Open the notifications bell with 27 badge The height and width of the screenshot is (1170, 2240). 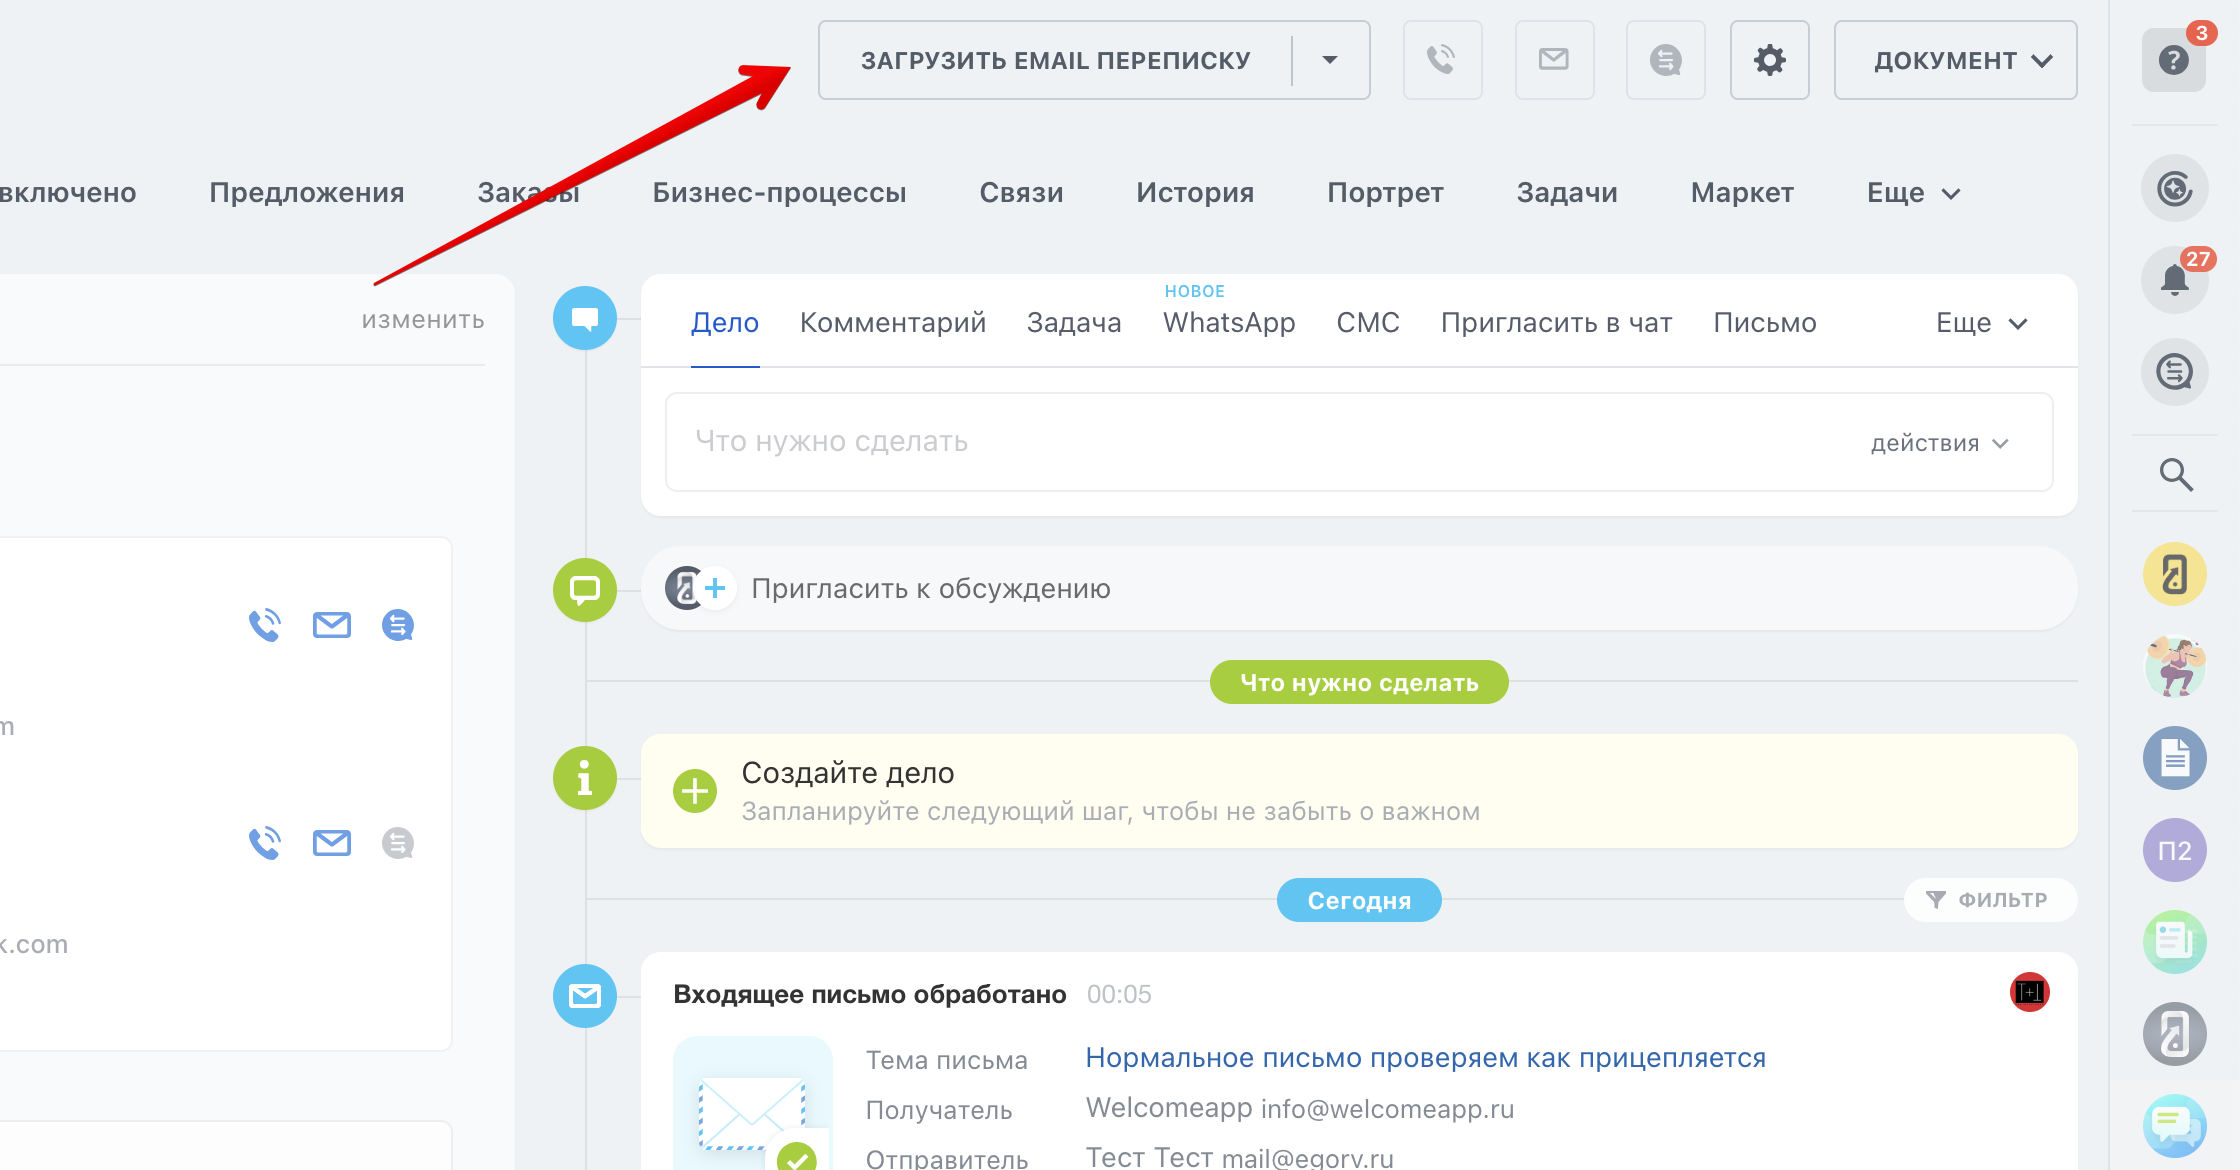(2174, 279)
